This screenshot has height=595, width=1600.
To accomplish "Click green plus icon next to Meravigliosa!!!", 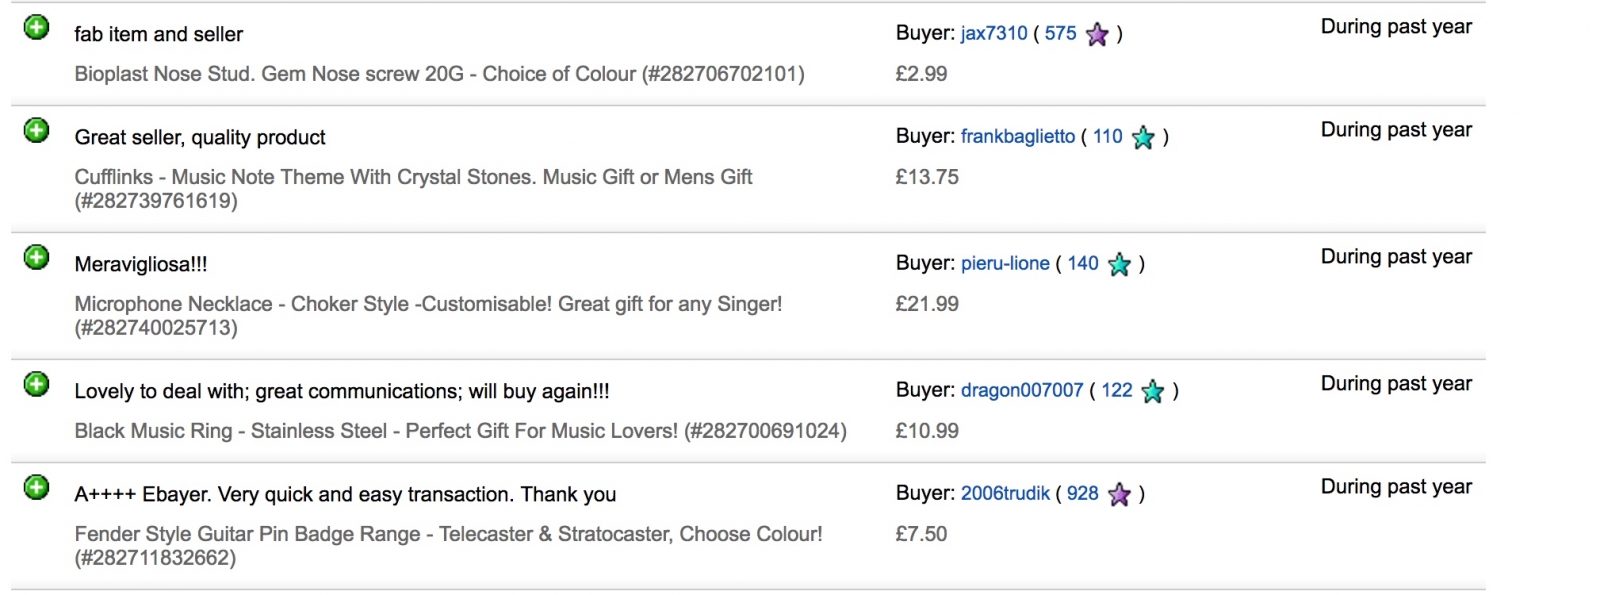I will click(x=37, y=258).
